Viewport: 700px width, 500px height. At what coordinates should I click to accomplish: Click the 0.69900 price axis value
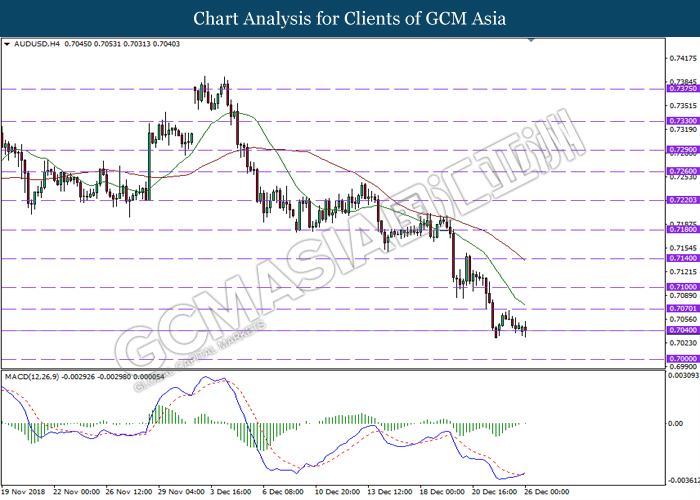point(683,367)
